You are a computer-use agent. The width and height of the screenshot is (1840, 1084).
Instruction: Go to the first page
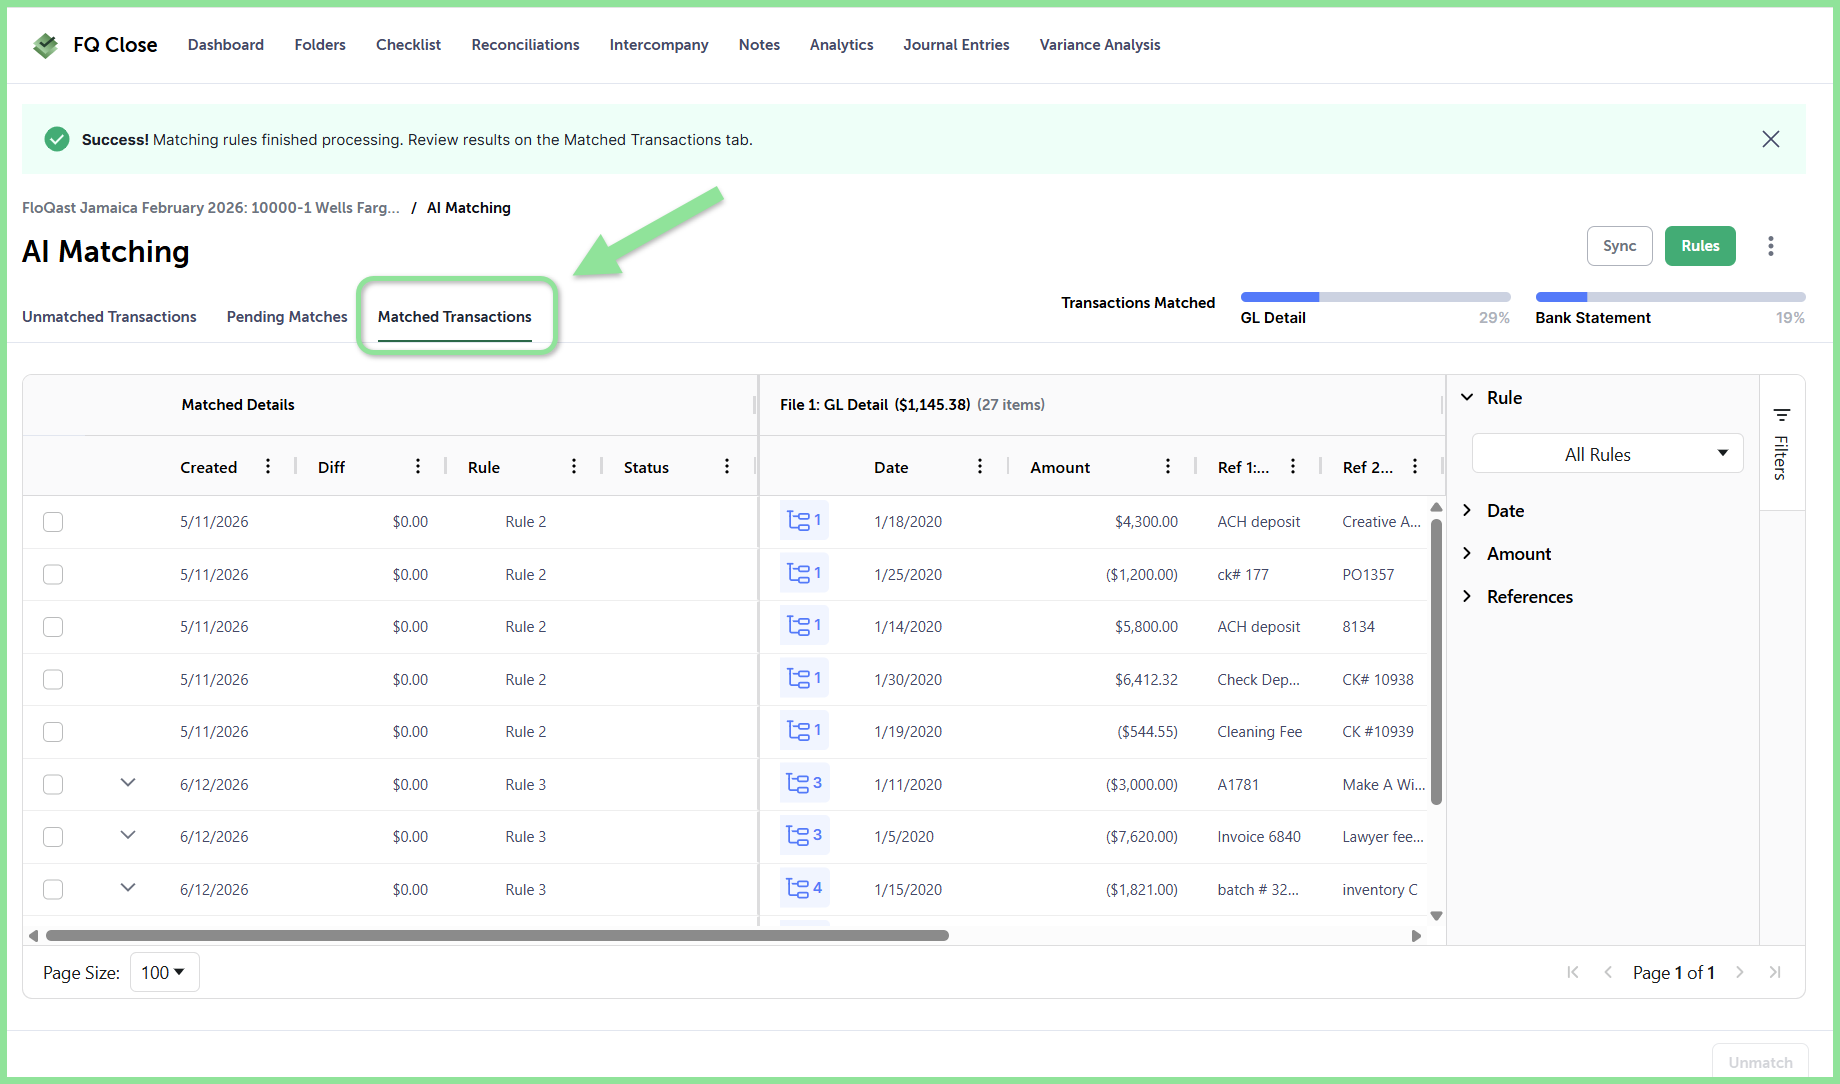[1572, 972]
